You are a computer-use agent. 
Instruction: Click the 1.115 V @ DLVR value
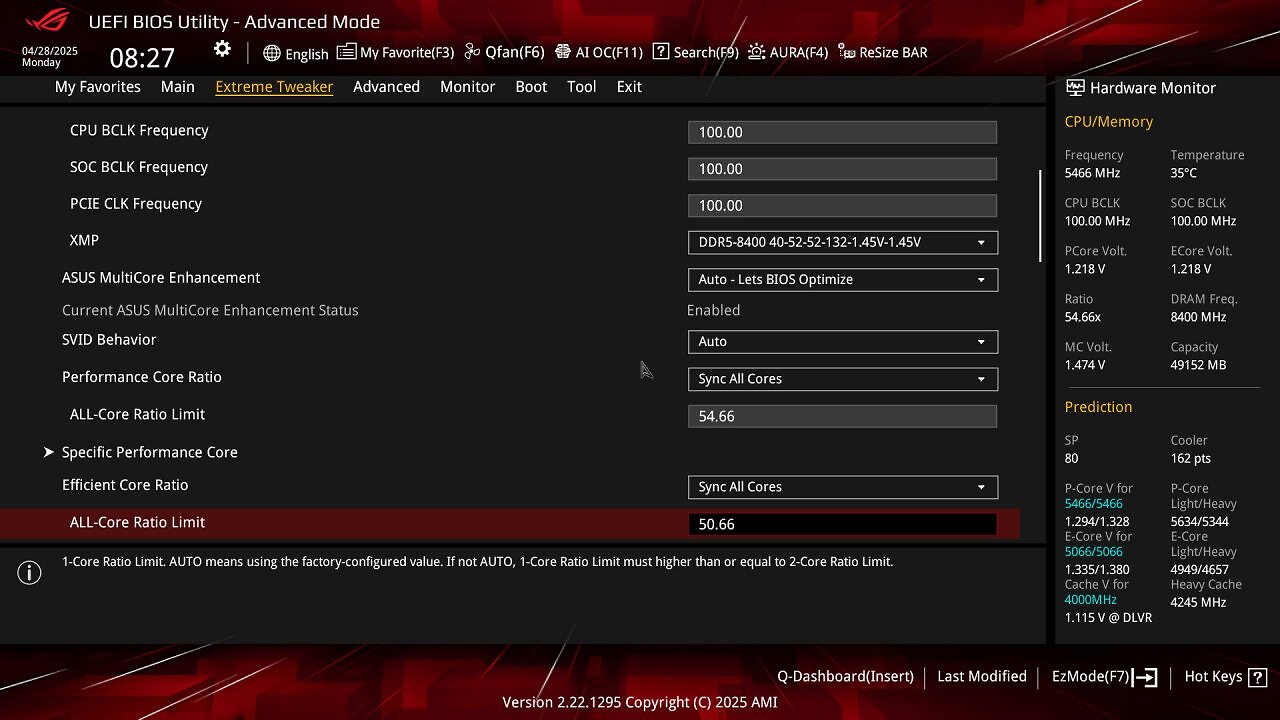(1109, 618)
